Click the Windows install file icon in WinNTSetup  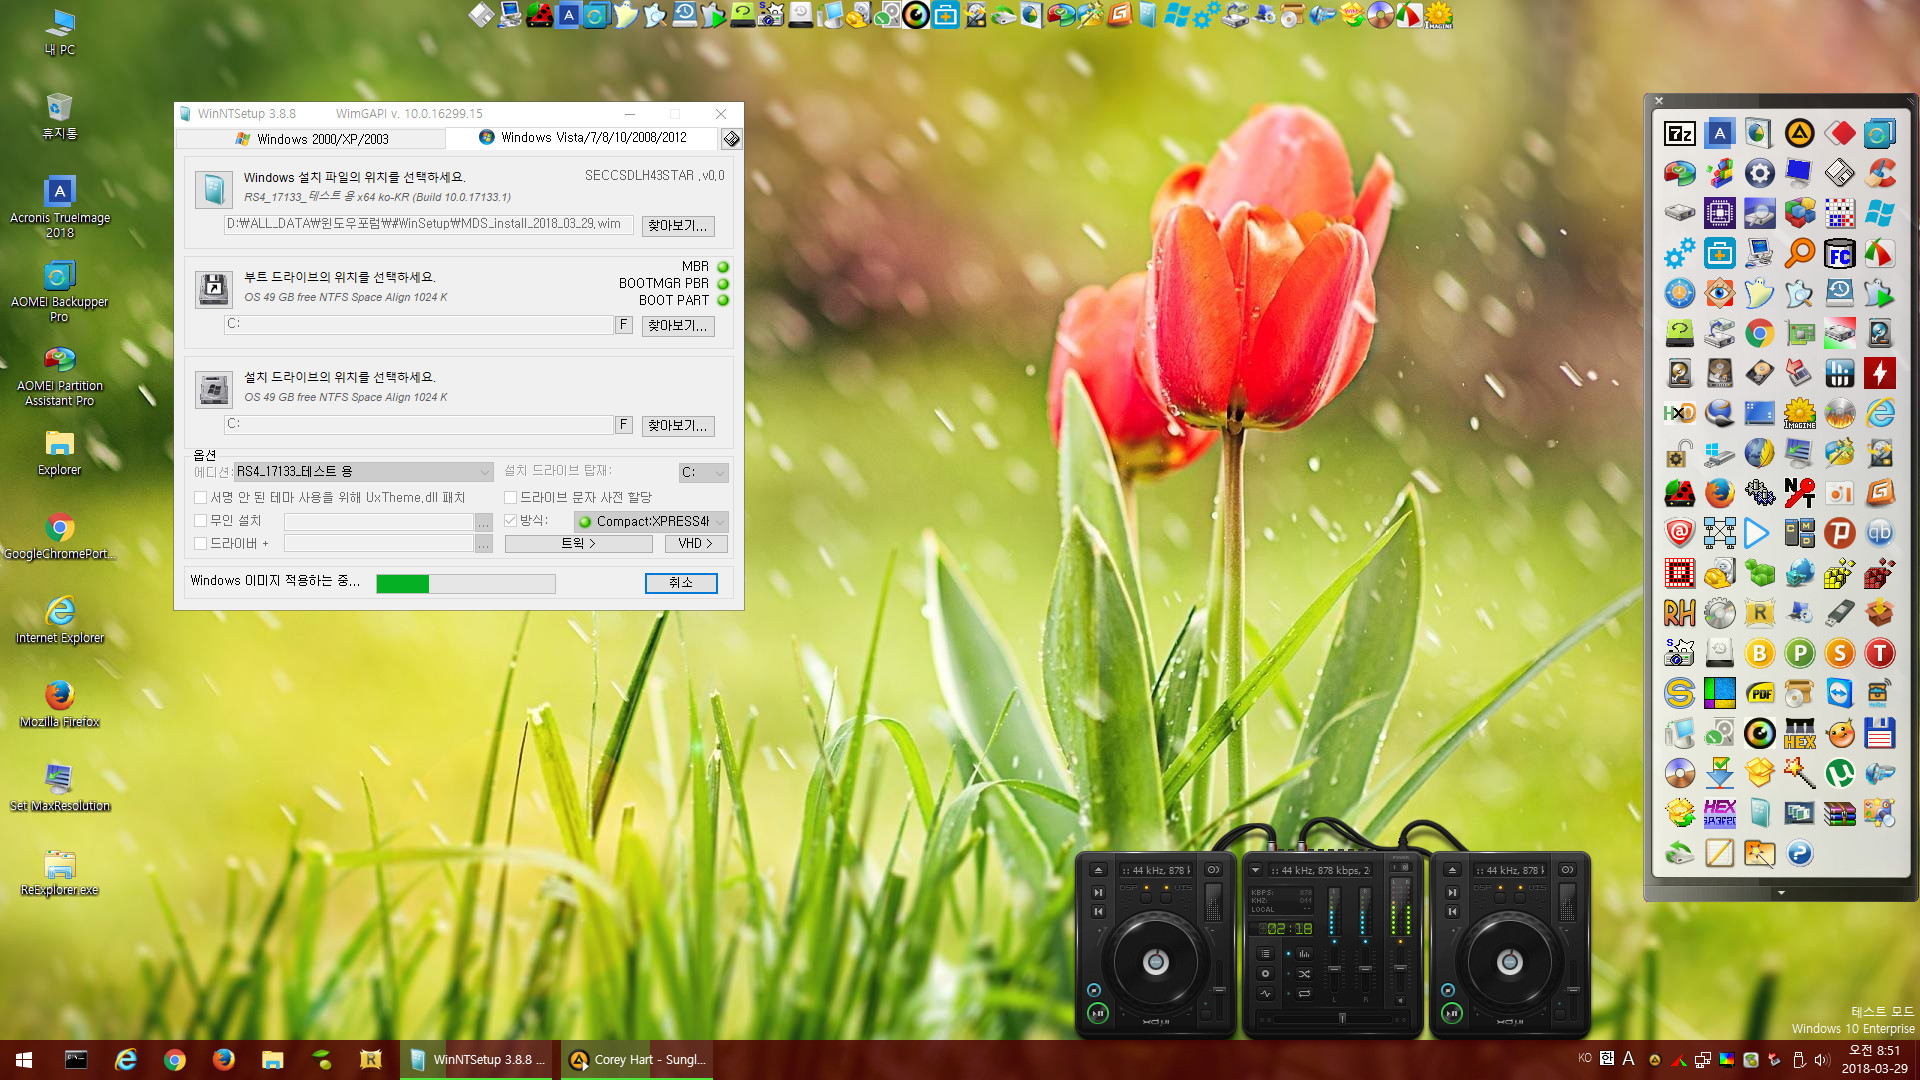213,189
